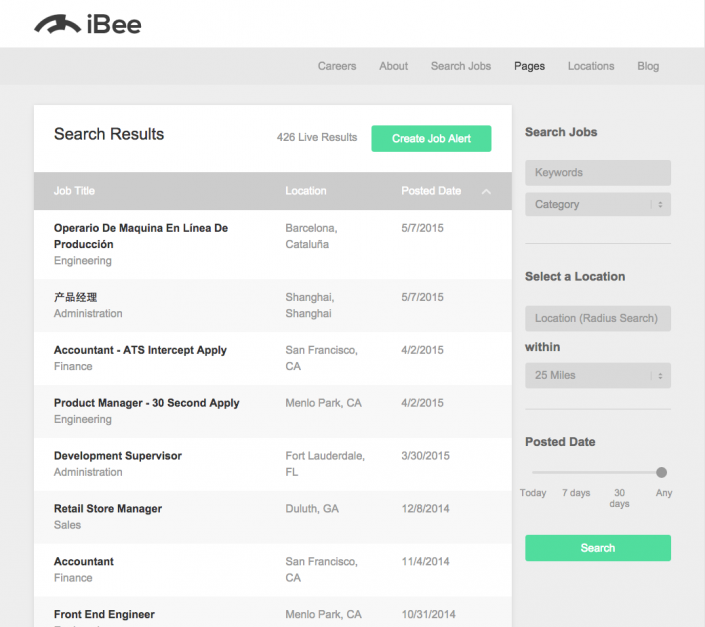This screenshot has width=705, height=627.
Task: Navigate to Locations in top menu
Action: pyautogui.click(x=591, y=66)
